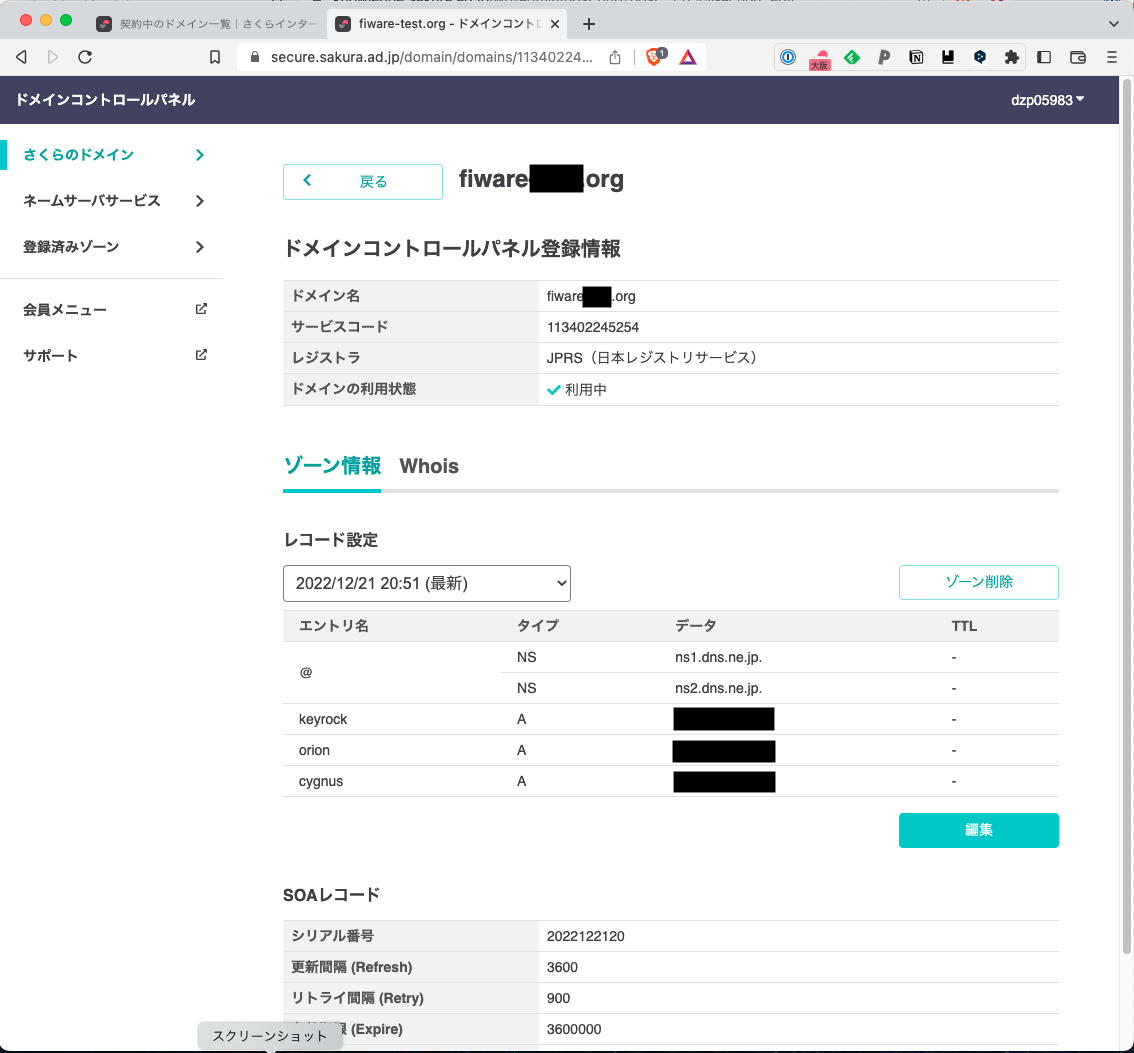The width and height of the screenshot is (1134, 1053).
Task: Click the padlock icon in the address bar
Action: pyautogui.click(x=255, y=57)
